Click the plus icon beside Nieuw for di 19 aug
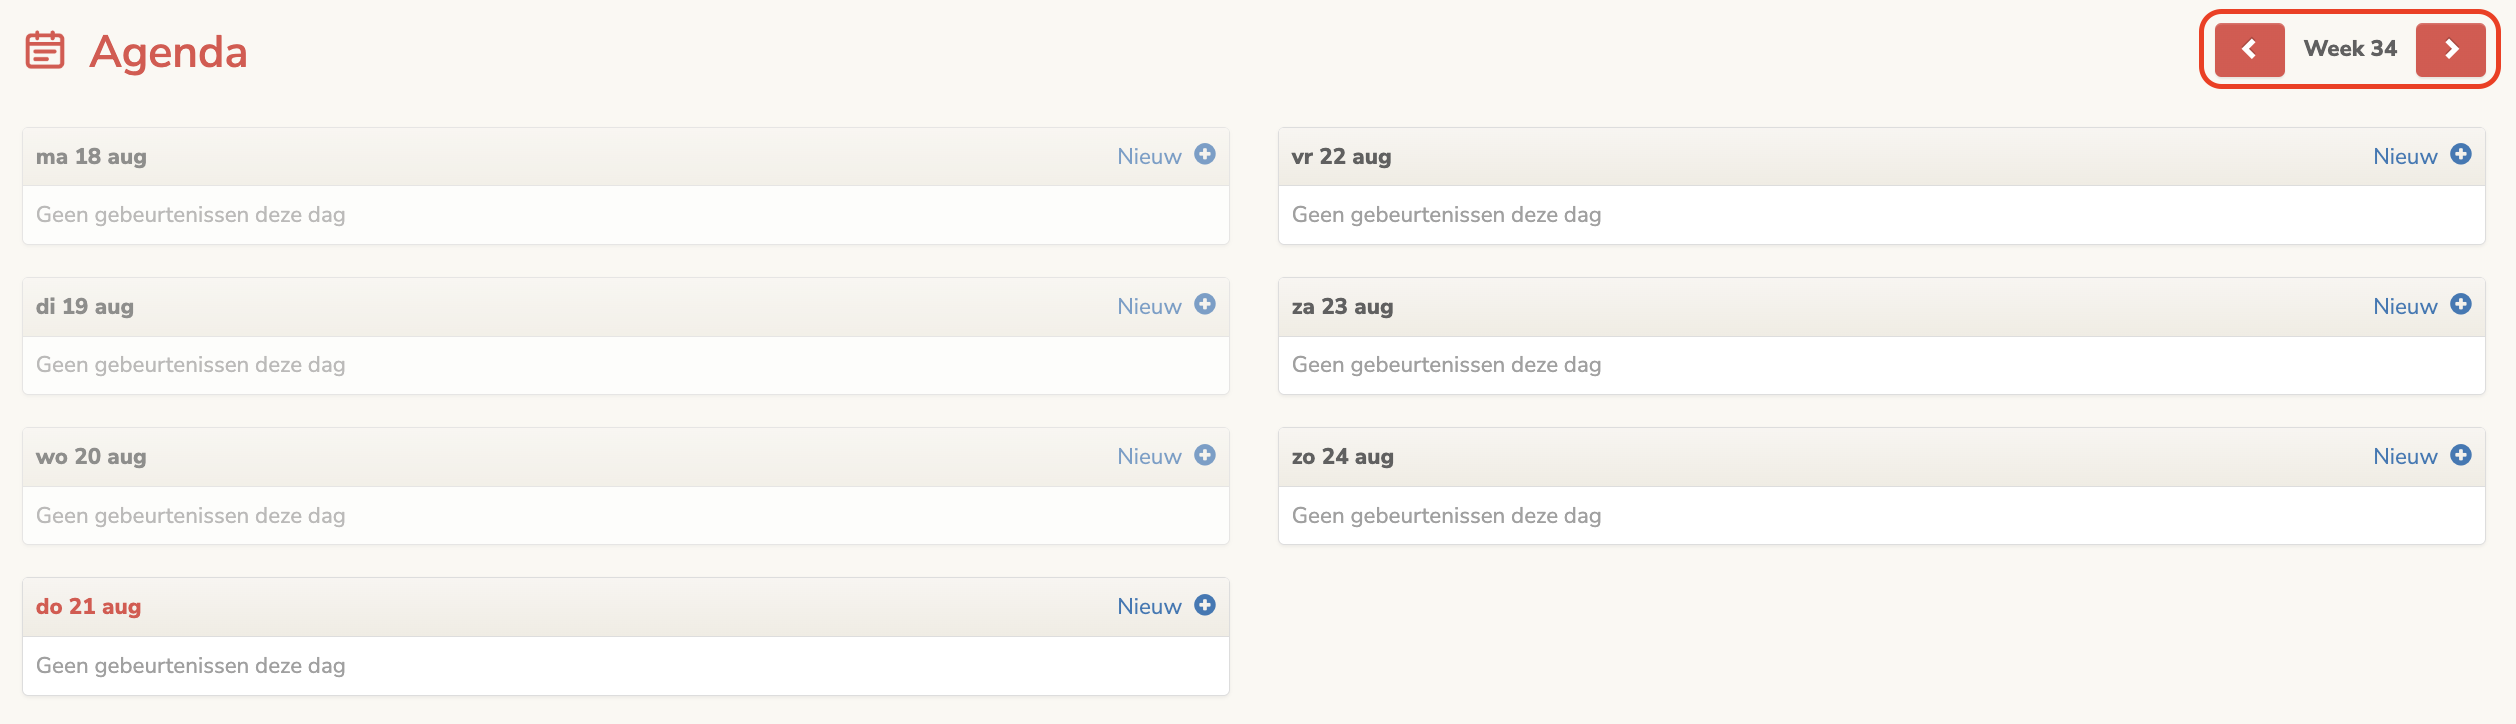 (x=1206, y=306)
